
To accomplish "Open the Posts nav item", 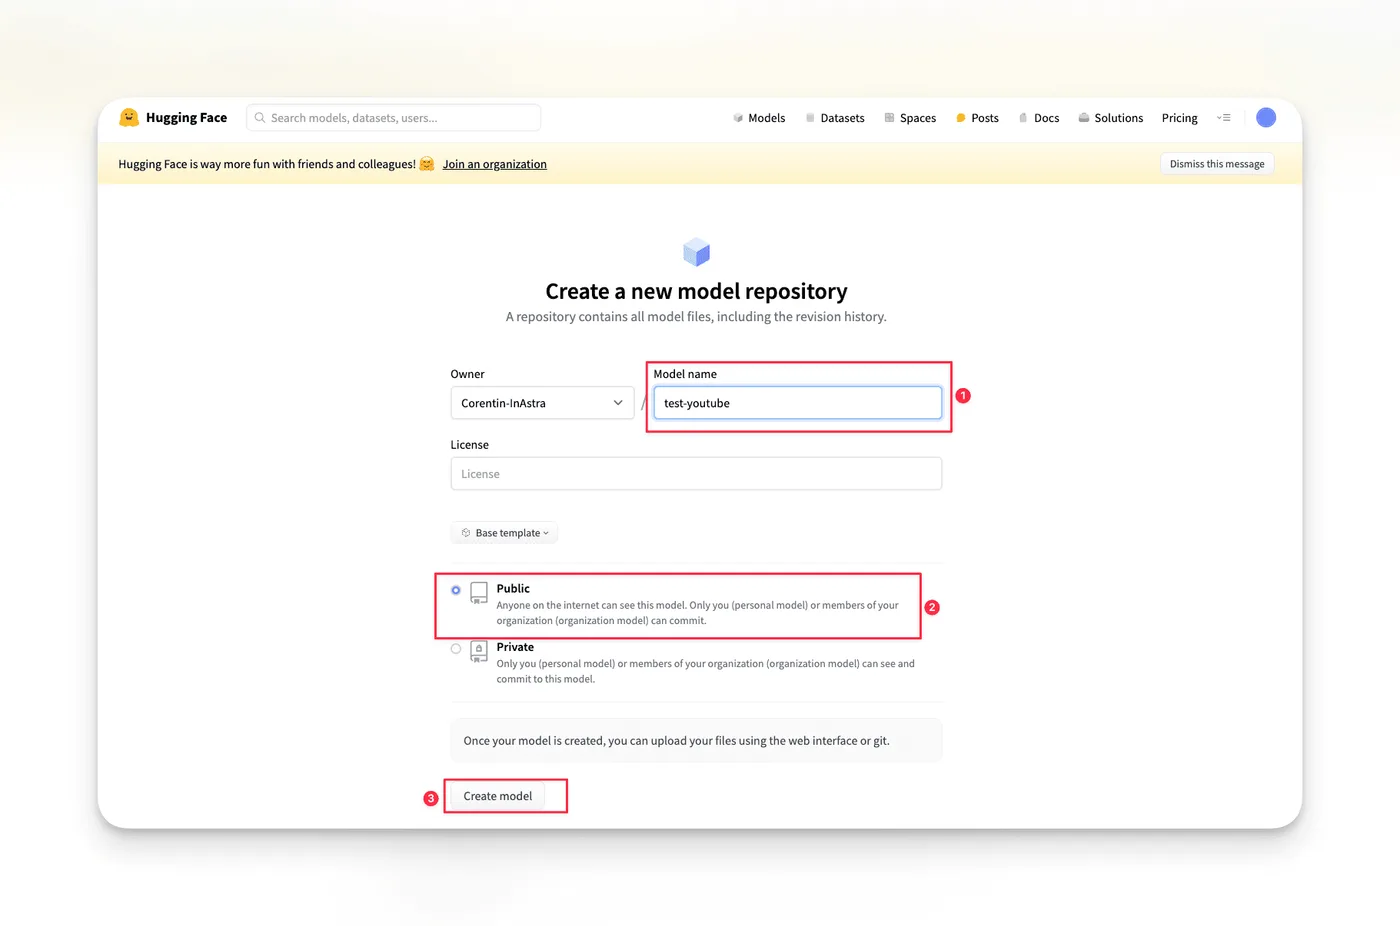I will pos(977,118).
